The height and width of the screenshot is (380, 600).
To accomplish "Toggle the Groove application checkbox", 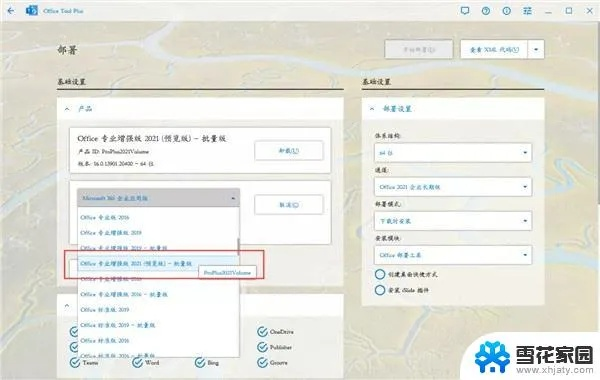I will [262, 362].
